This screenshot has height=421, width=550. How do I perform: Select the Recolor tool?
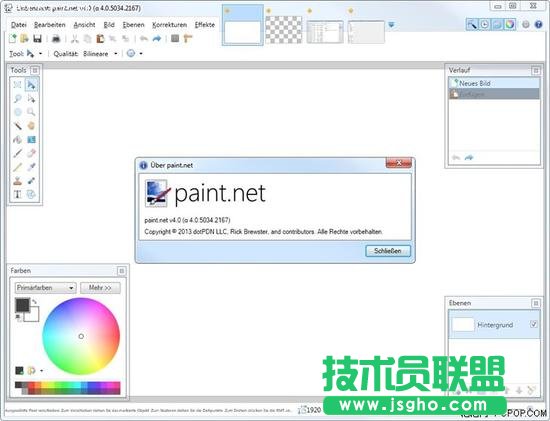click(31, 181)
